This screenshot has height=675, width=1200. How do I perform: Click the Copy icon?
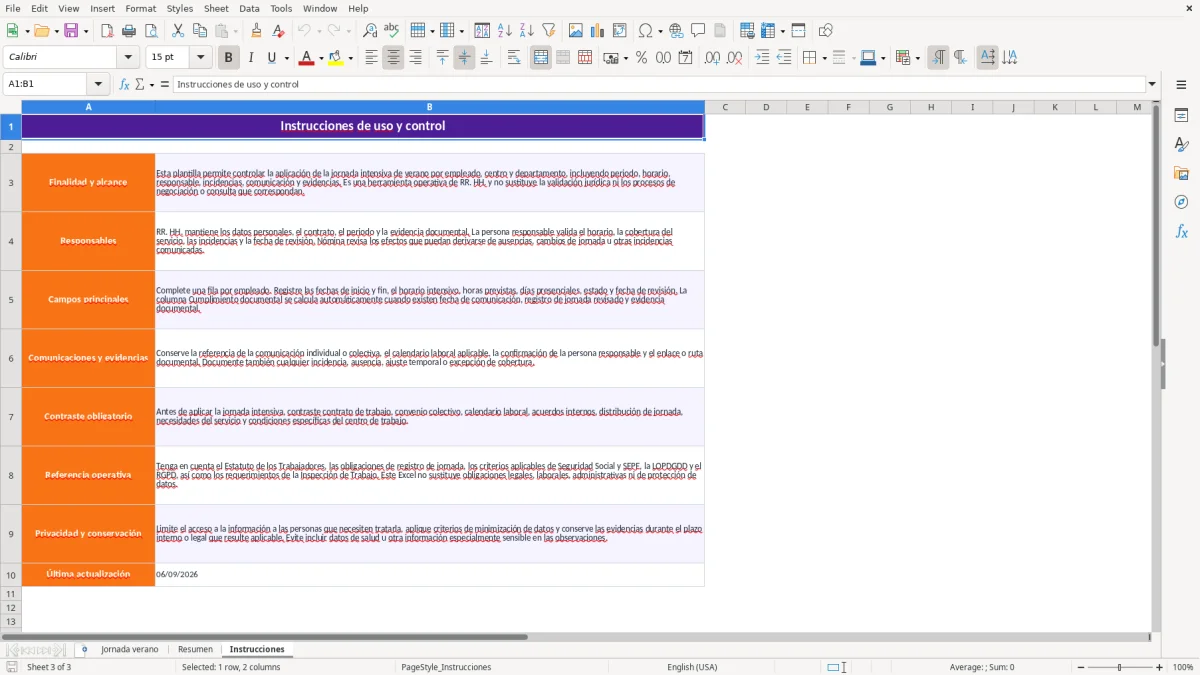click(x=200, y=31)
